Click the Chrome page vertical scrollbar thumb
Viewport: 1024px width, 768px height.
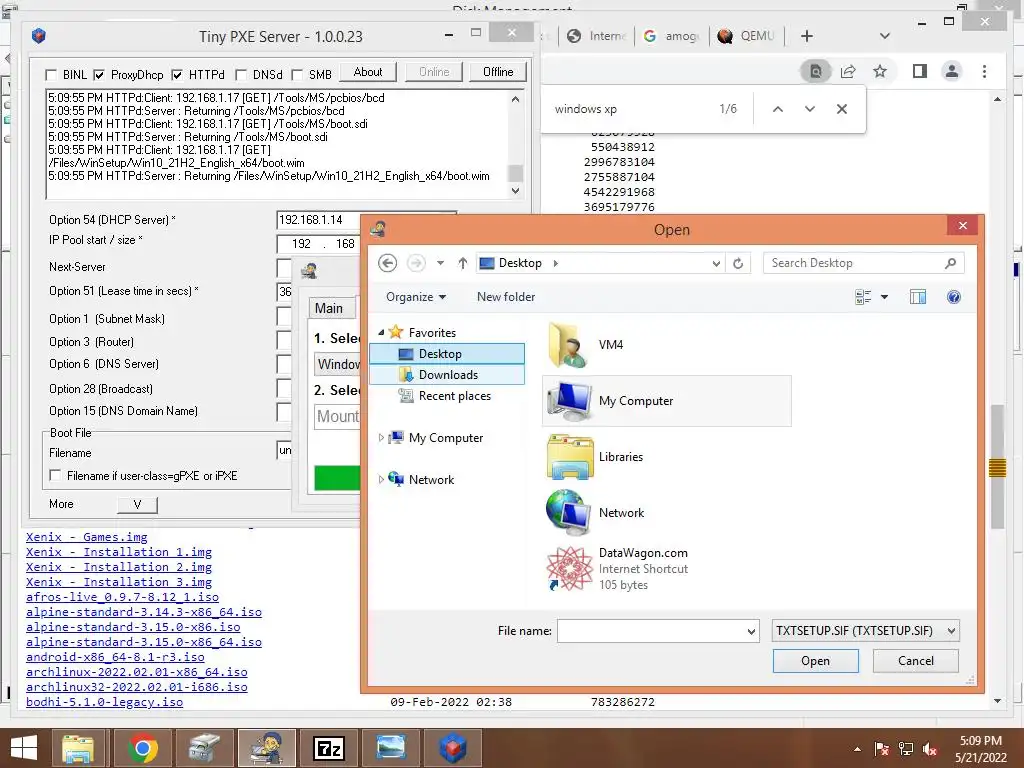click(997, 467)
